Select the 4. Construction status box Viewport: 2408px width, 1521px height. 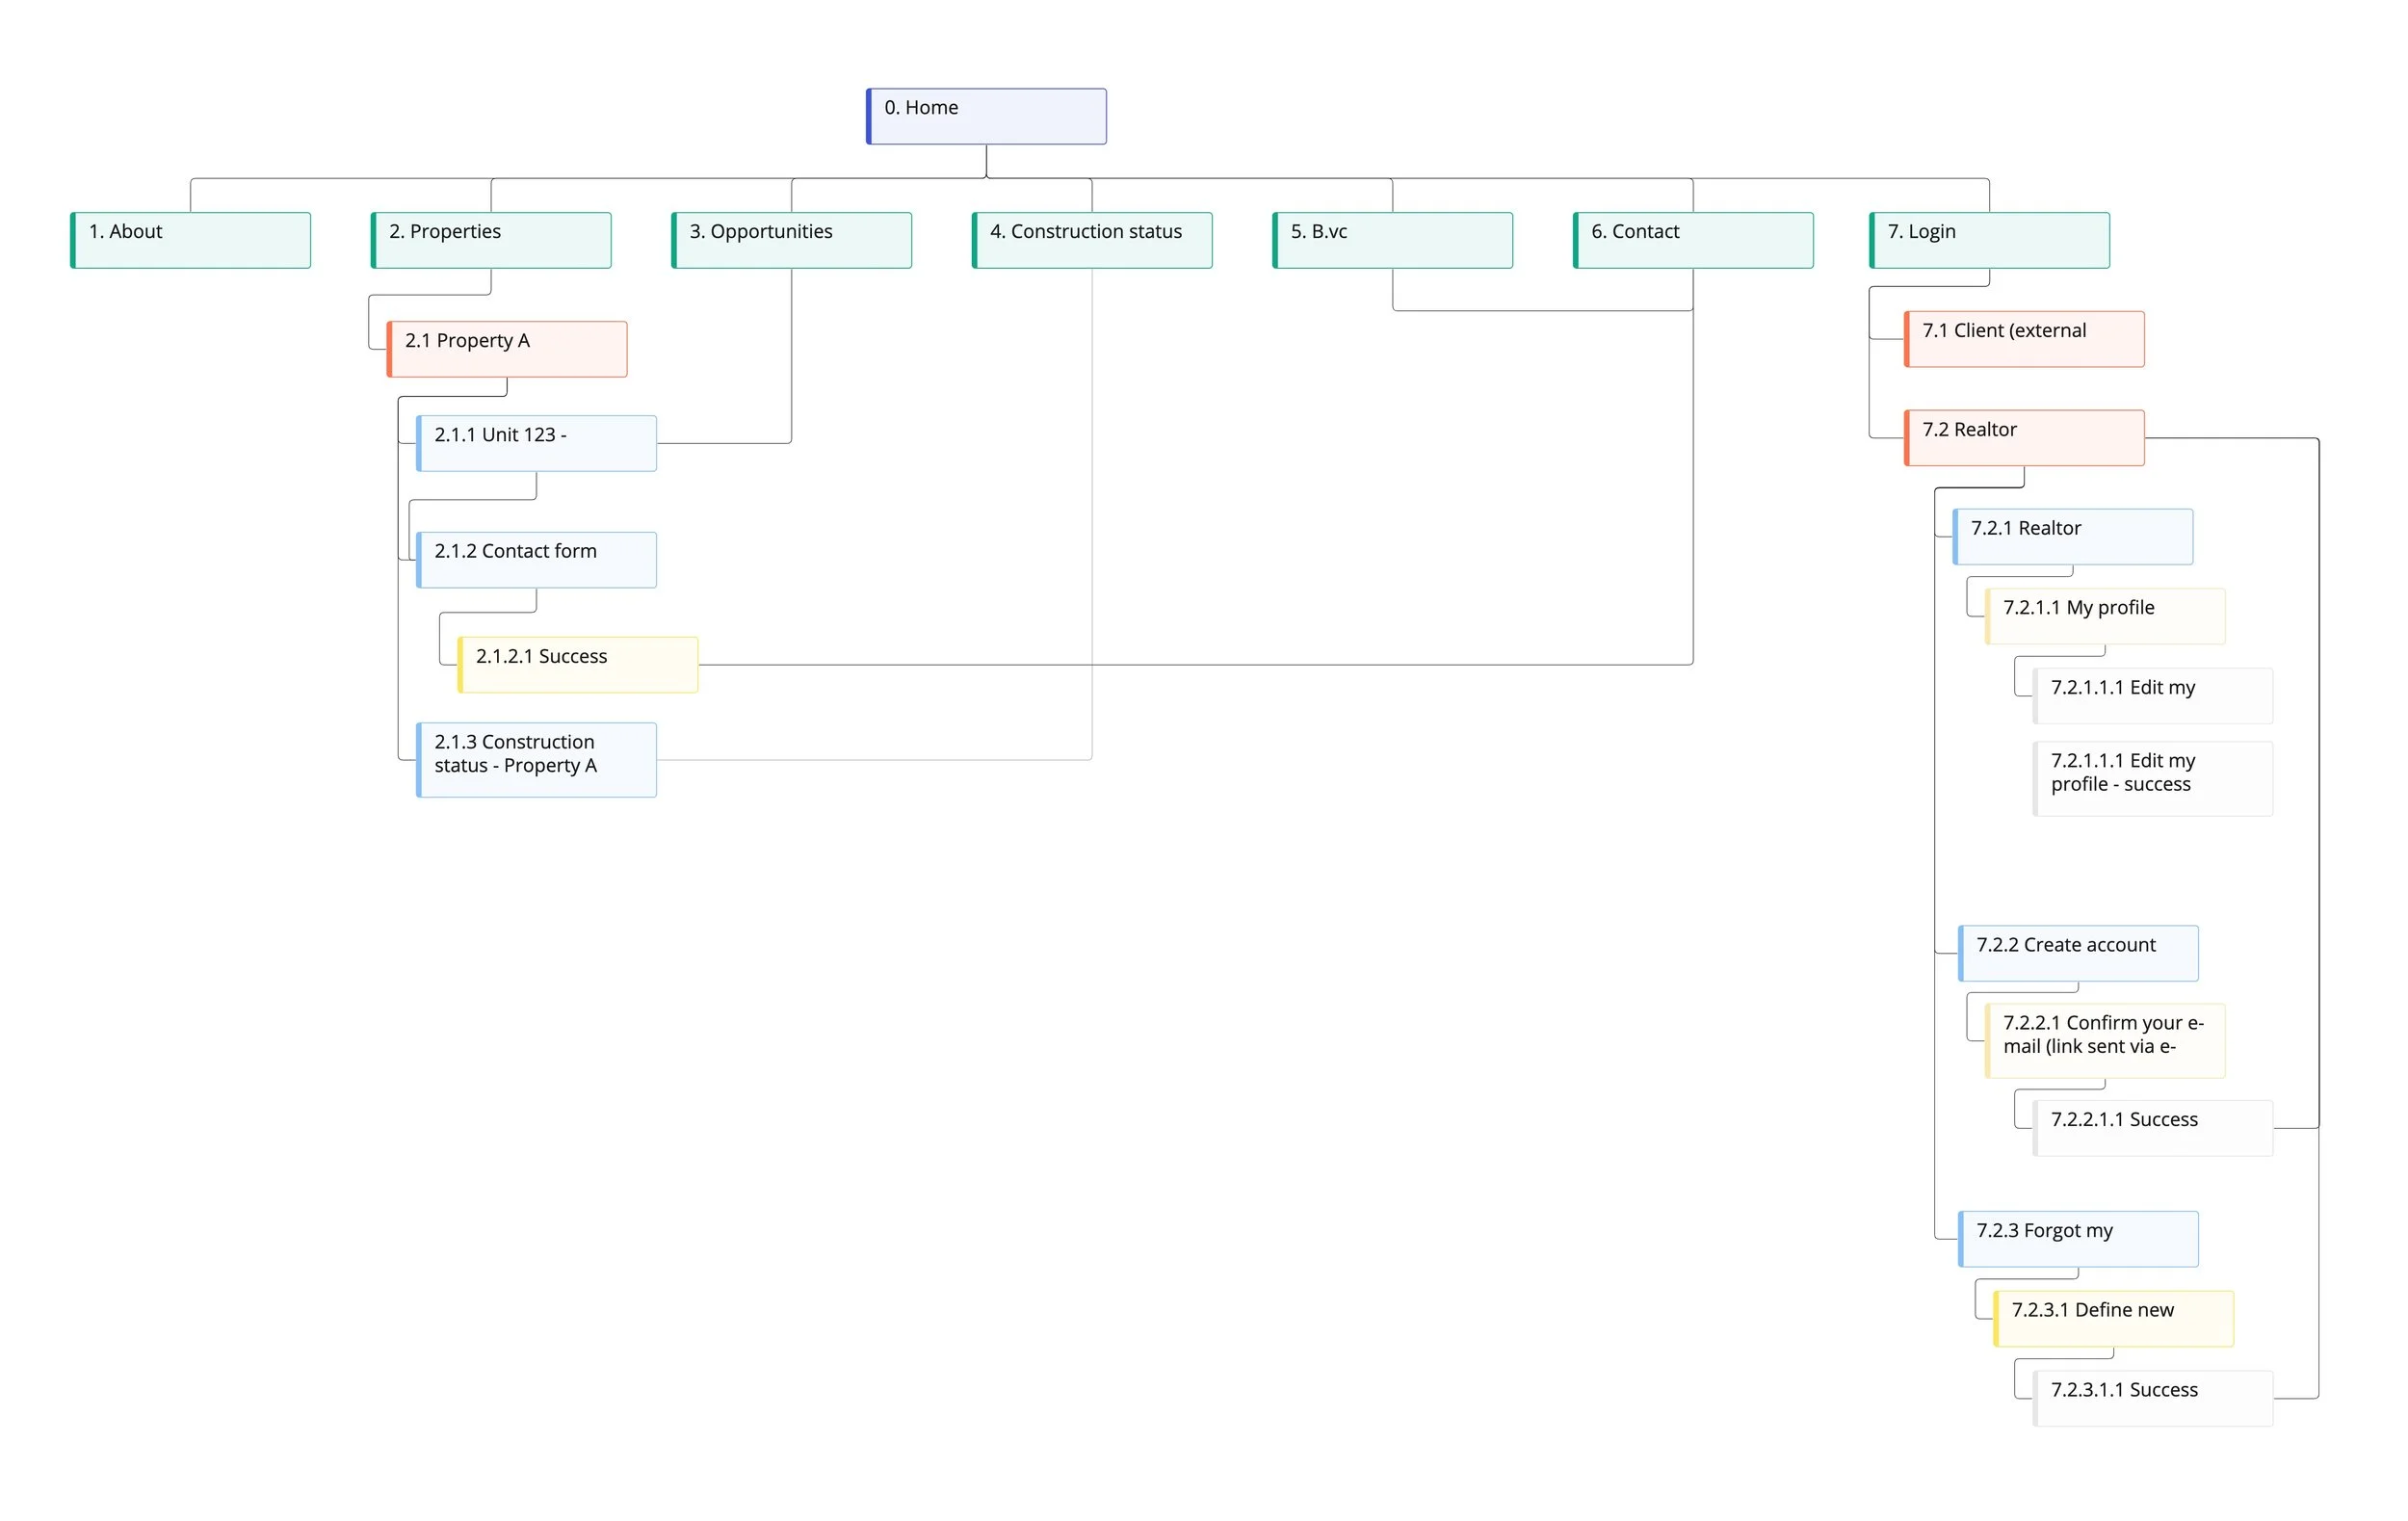click(1090, 239)
